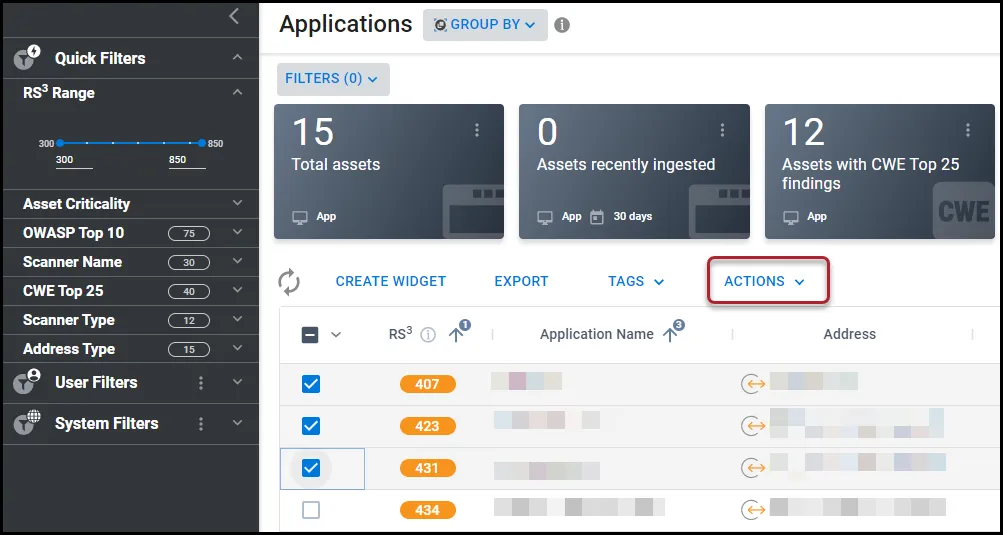Click the RS3 score badge 431

427,468
